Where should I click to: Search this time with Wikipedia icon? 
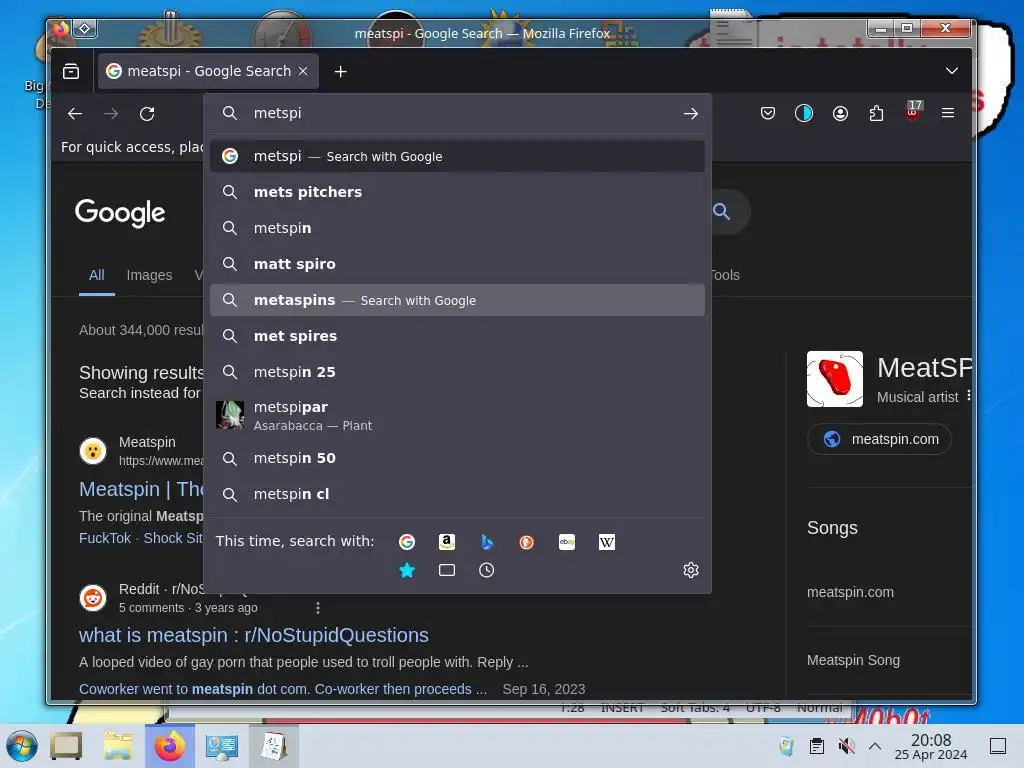click(x=607, y=541)
